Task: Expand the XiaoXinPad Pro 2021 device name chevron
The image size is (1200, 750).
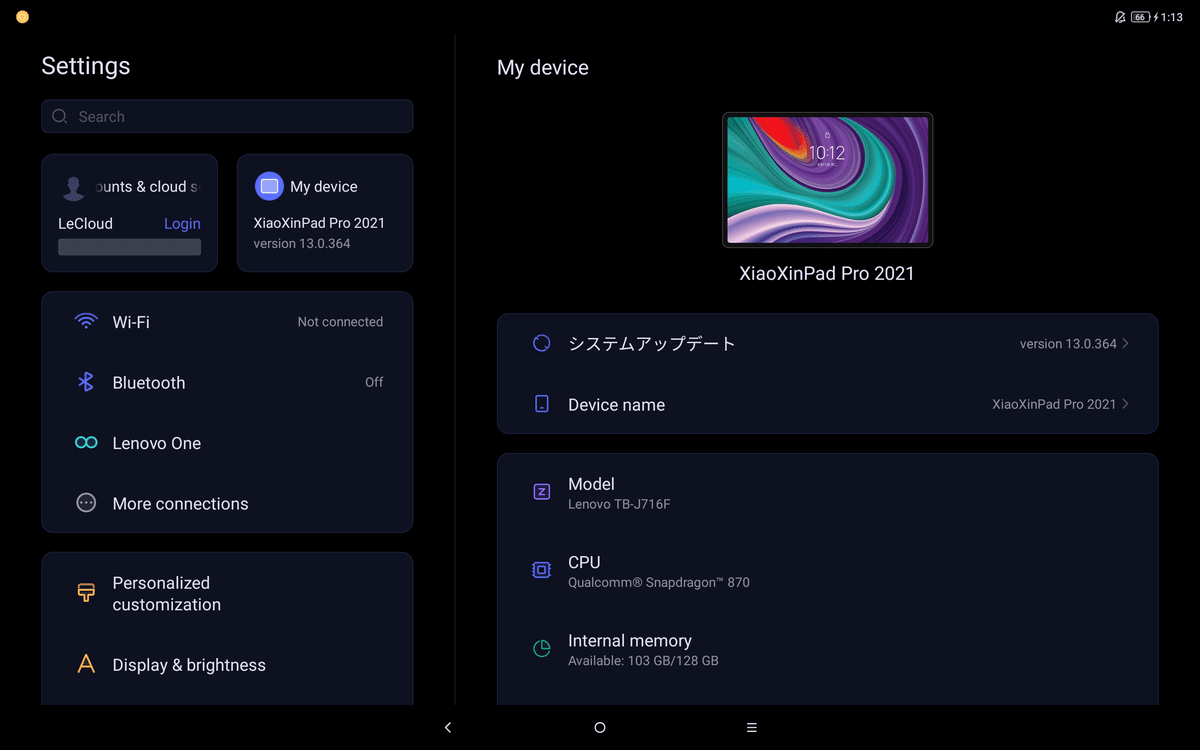Action: pos(1125,404)
